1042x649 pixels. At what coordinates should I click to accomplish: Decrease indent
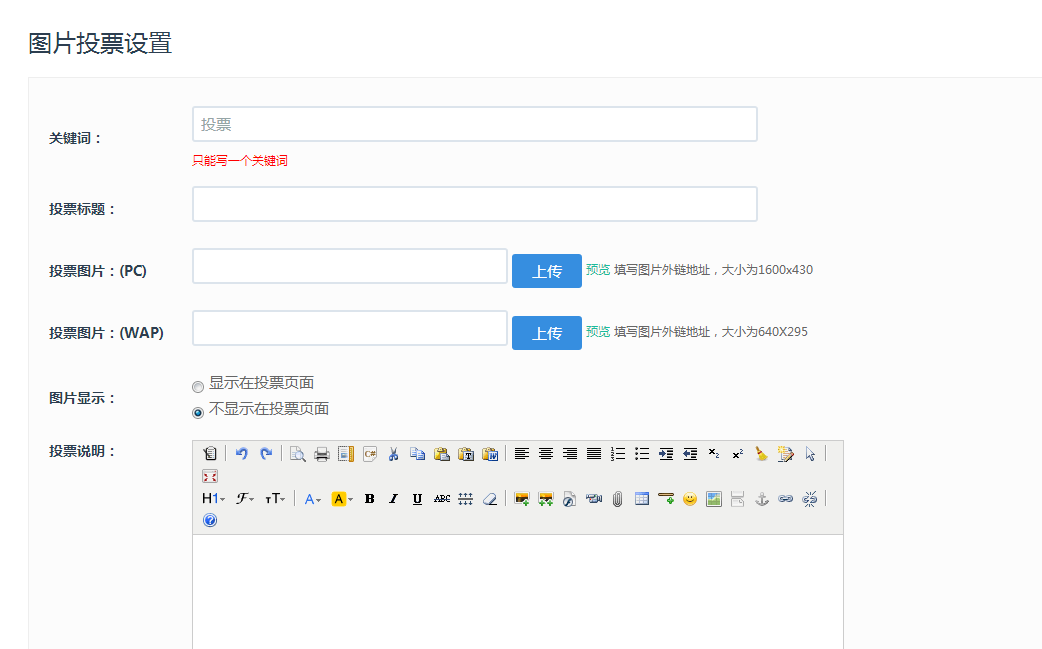coord(690,454)
